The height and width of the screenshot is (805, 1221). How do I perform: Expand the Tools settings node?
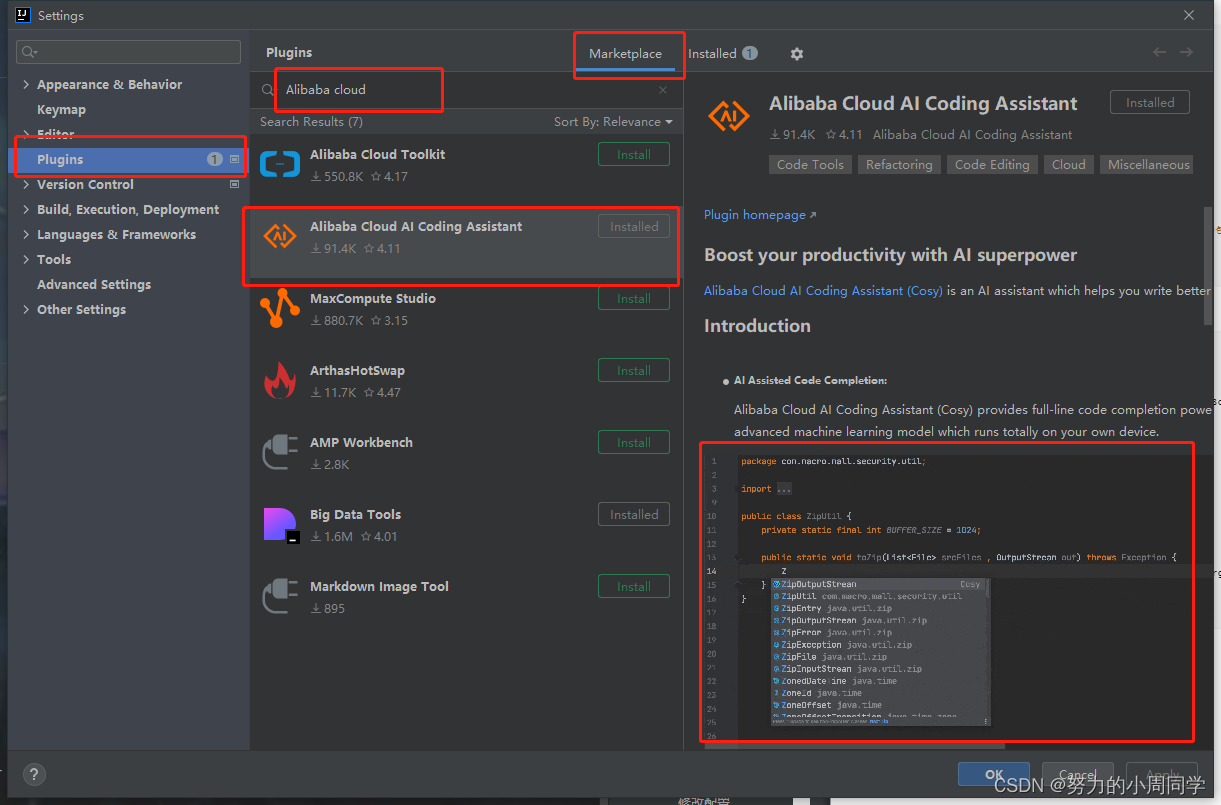26,260
